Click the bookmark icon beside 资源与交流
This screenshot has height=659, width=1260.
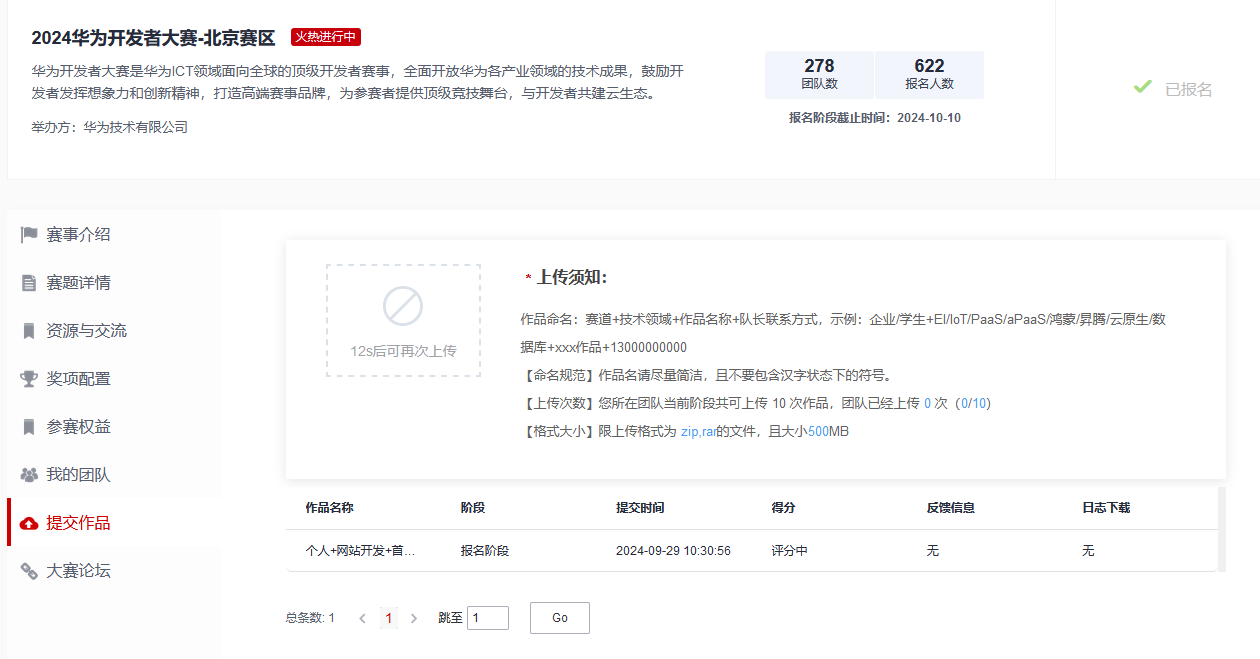[x=29, y=331]
